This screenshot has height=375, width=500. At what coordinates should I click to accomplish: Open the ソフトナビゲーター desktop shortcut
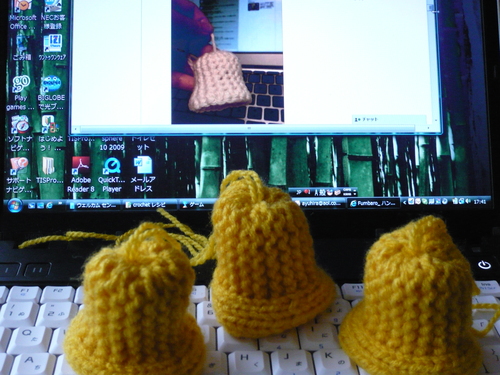(x=20, y=133)
